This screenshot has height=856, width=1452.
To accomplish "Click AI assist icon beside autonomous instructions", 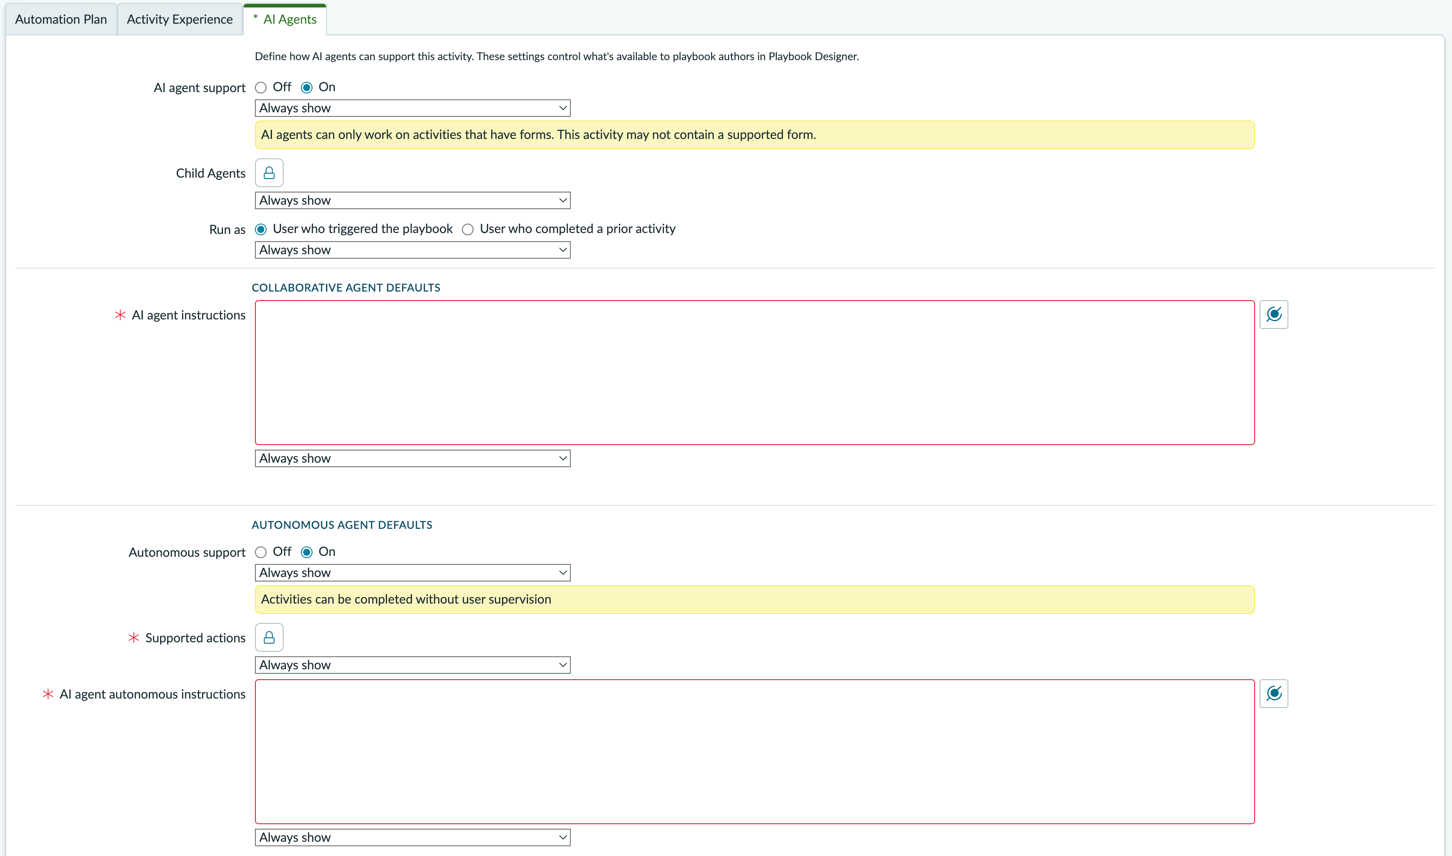I will point(1273,694).
